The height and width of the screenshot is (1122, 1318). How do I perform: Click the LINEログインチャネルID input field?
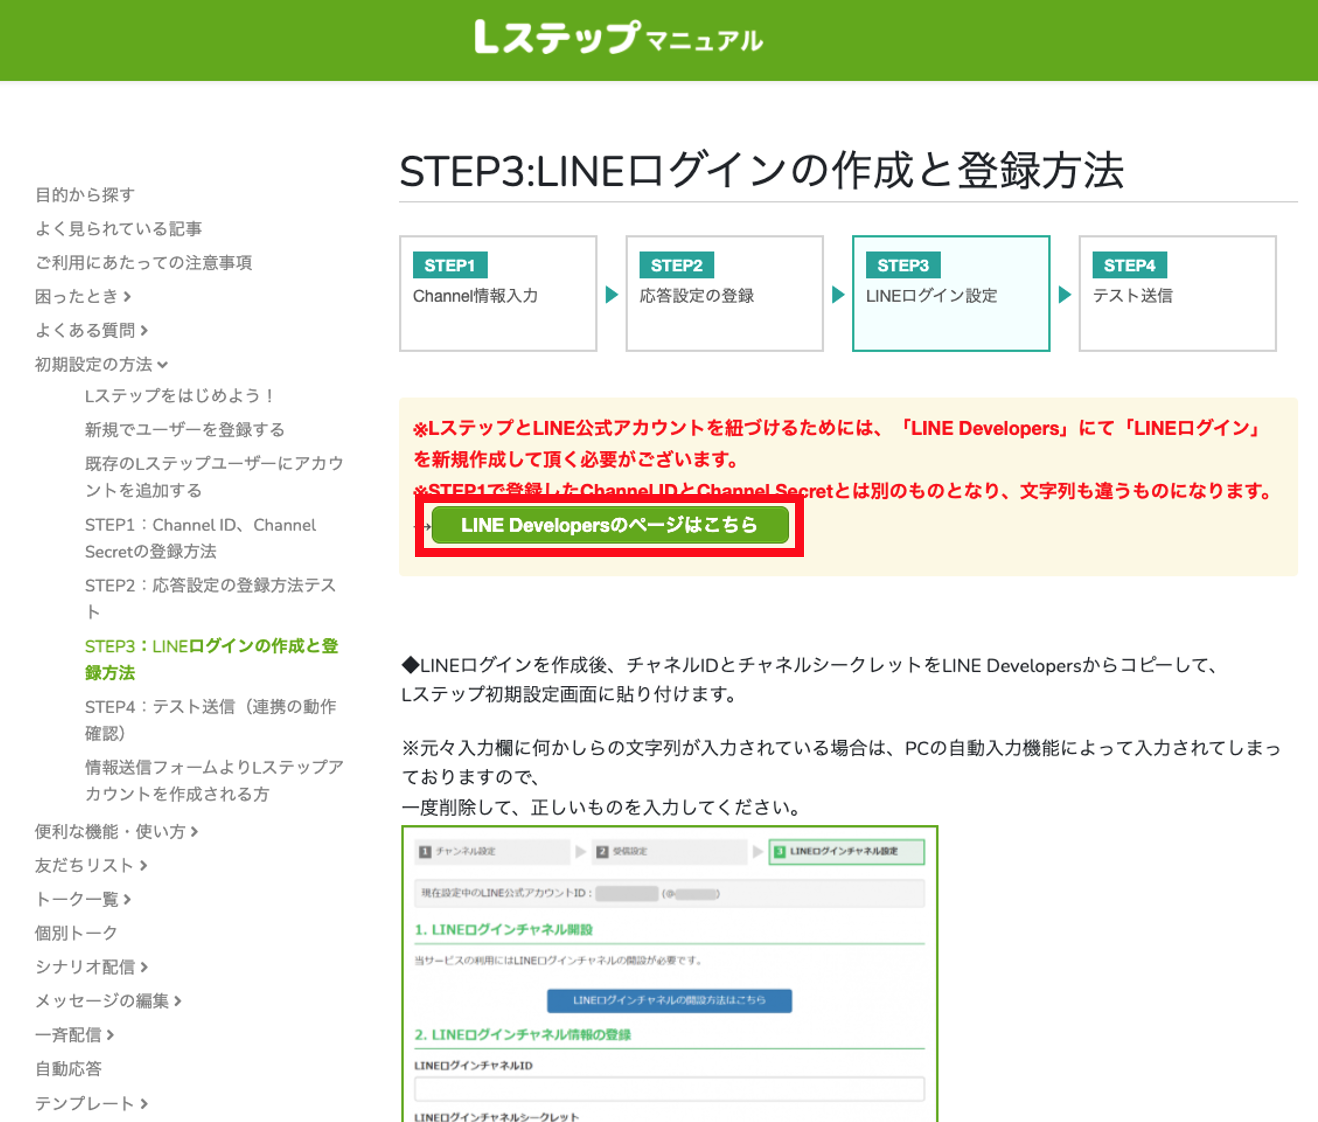669,1089
